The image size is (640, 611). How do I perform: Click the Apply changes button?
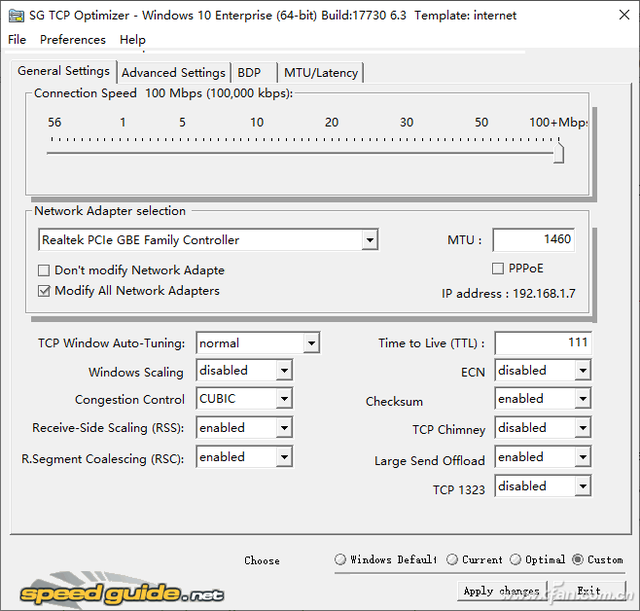[x=502, y=591]
